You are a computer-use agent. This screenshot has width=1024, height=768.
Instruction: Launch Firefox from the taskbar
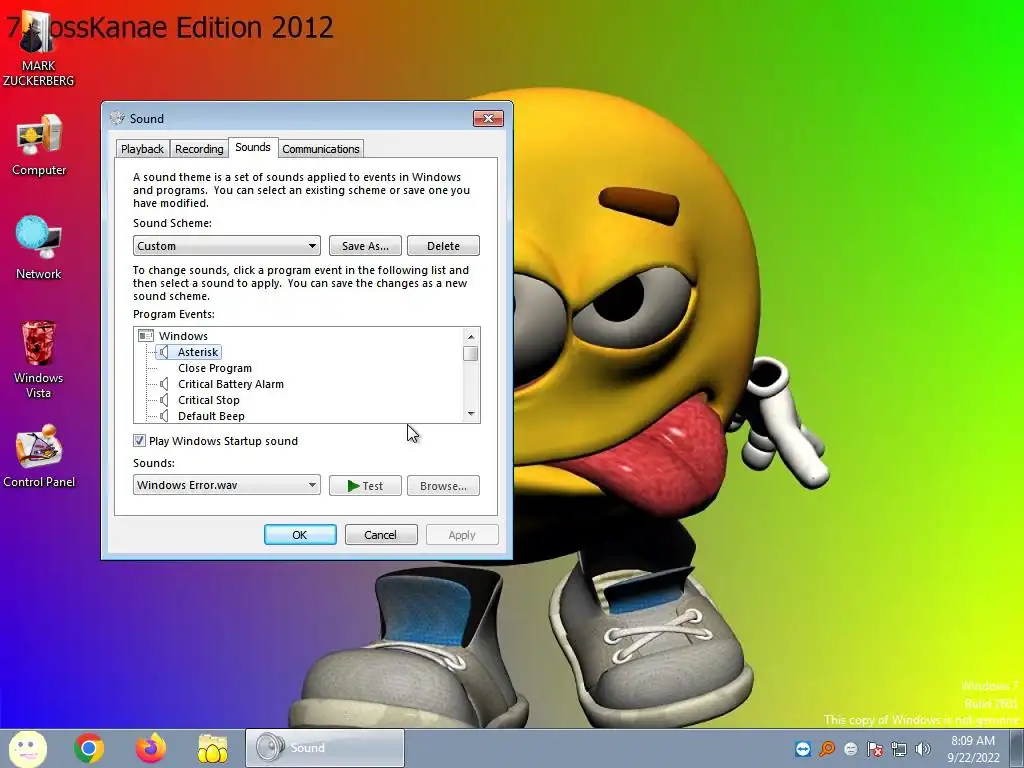(151, 748)
